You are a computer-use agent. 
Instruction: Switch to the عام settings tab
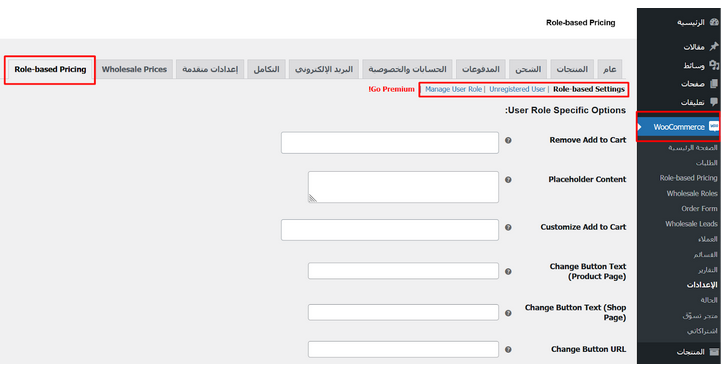pyautogui.click(x=610, y=69)
